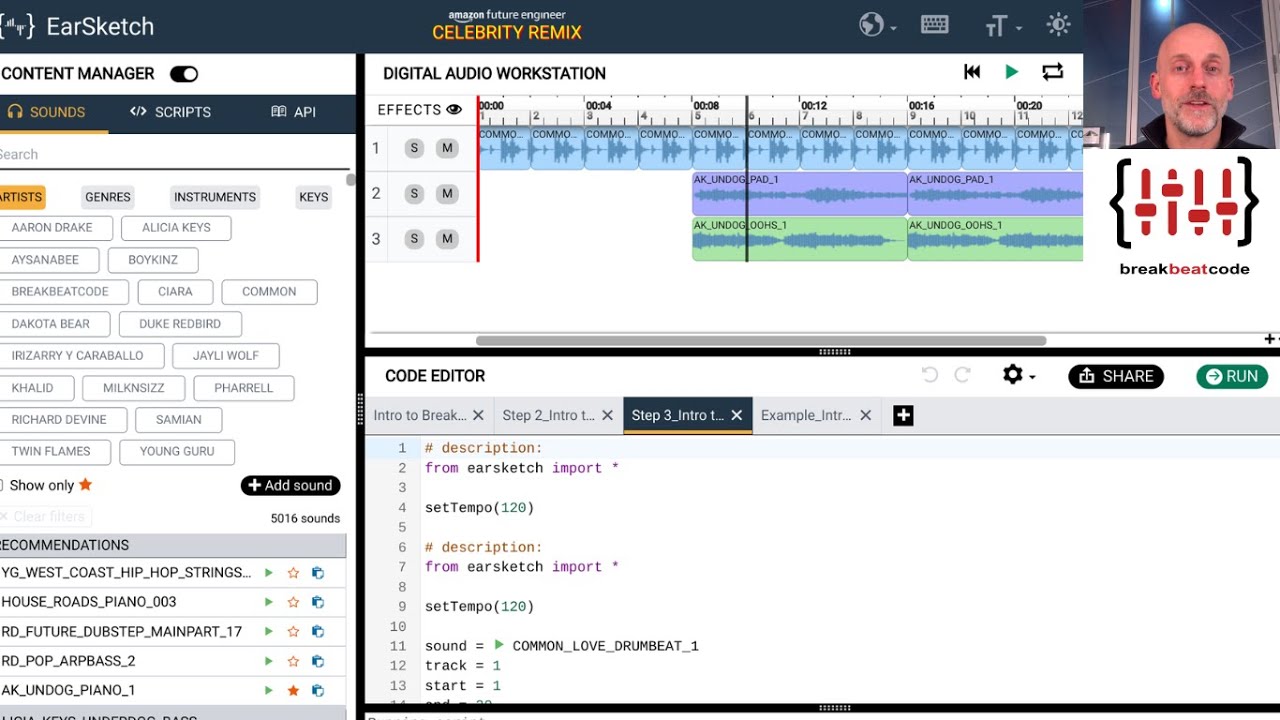The height and width of the screenshot is (720, 1280).
Task: Switch color theme with sun icon
Action: pos(1058,25)
